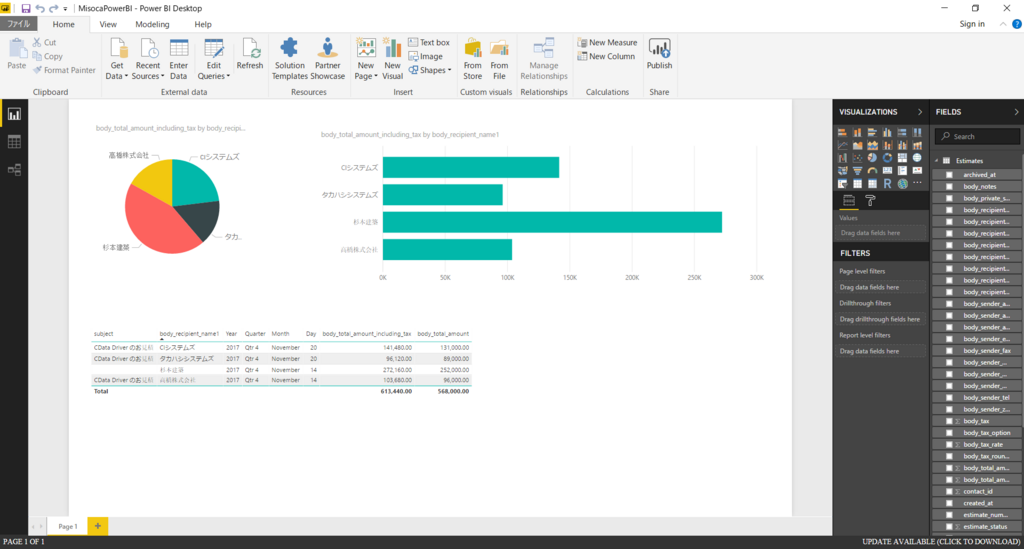Add a new page with plus button
The width and height of the screenshot is (1024, 549).
pos(97,526)
